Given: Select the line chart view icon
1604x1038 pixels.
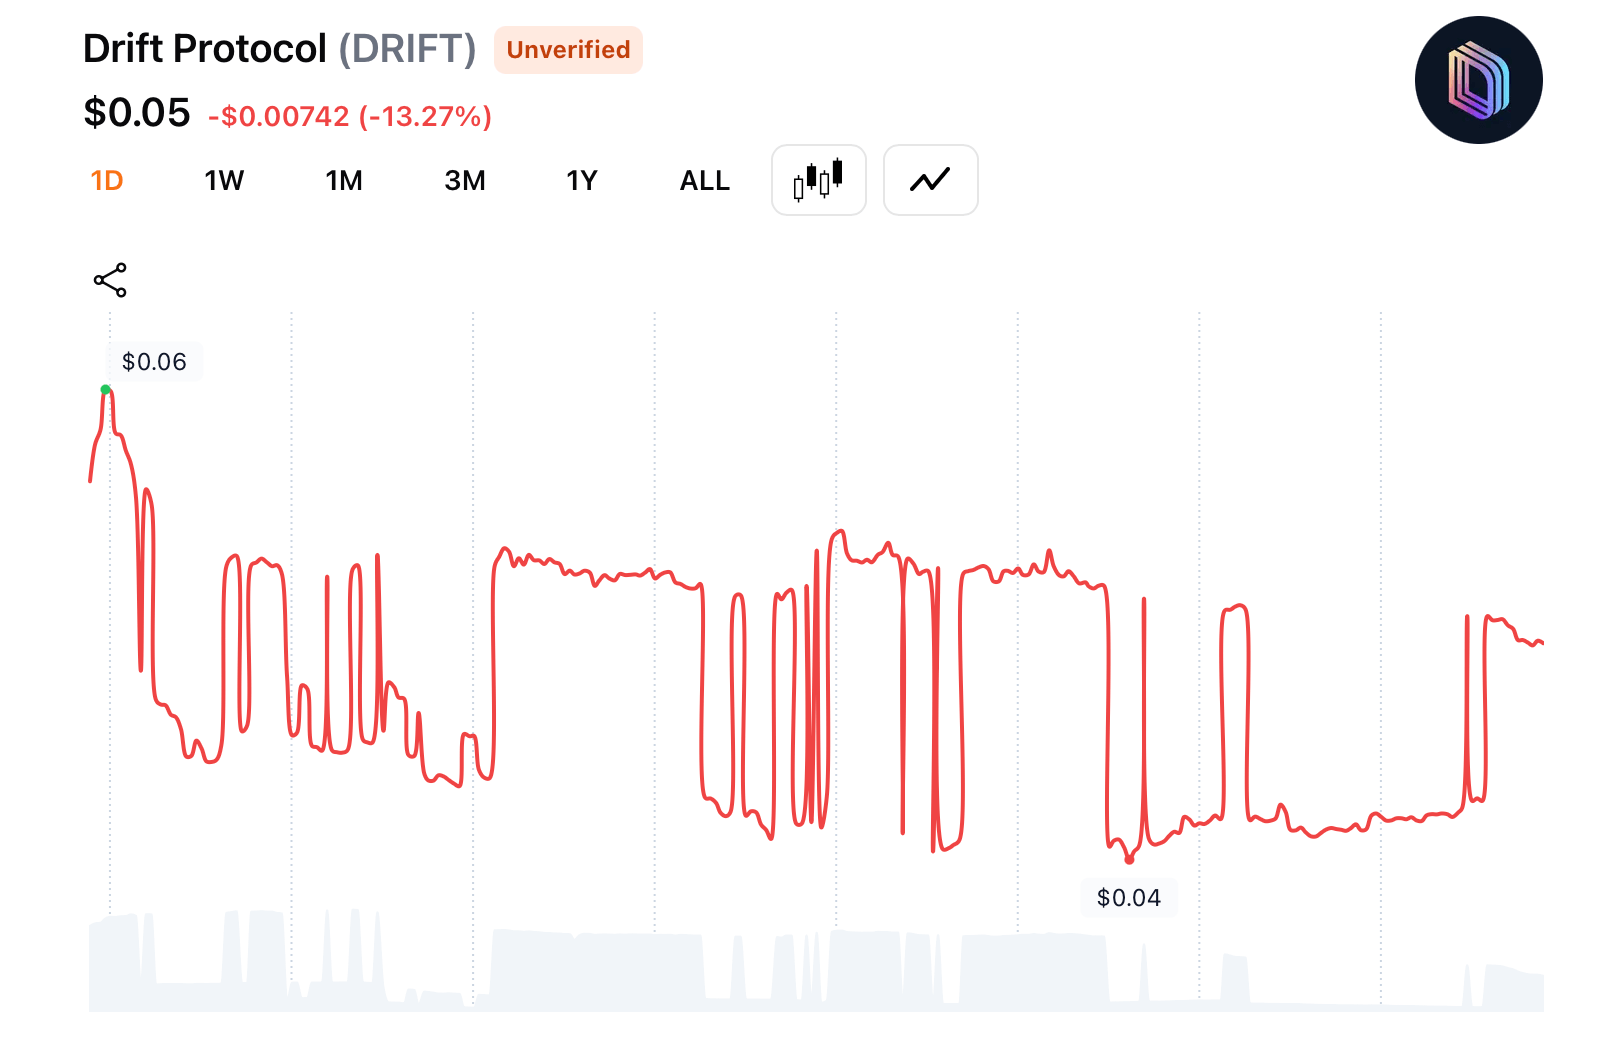Looking at the screenshot, I should [x=930, y=180].
